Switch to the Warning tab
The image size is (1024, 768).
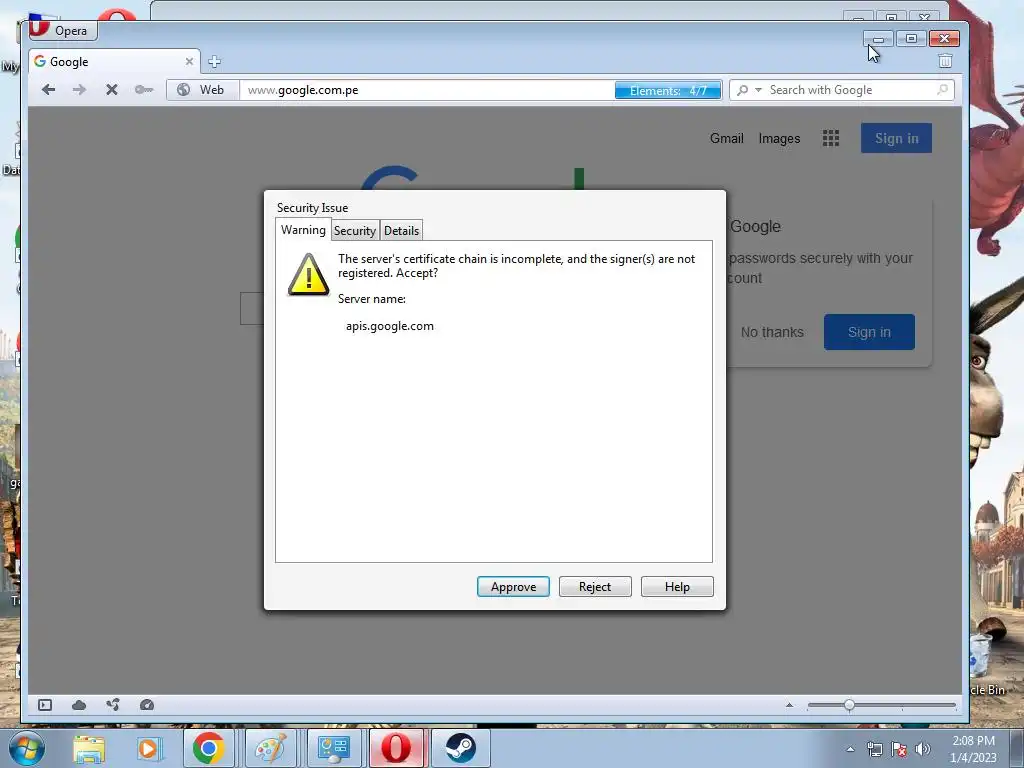(x=303, y=230)
